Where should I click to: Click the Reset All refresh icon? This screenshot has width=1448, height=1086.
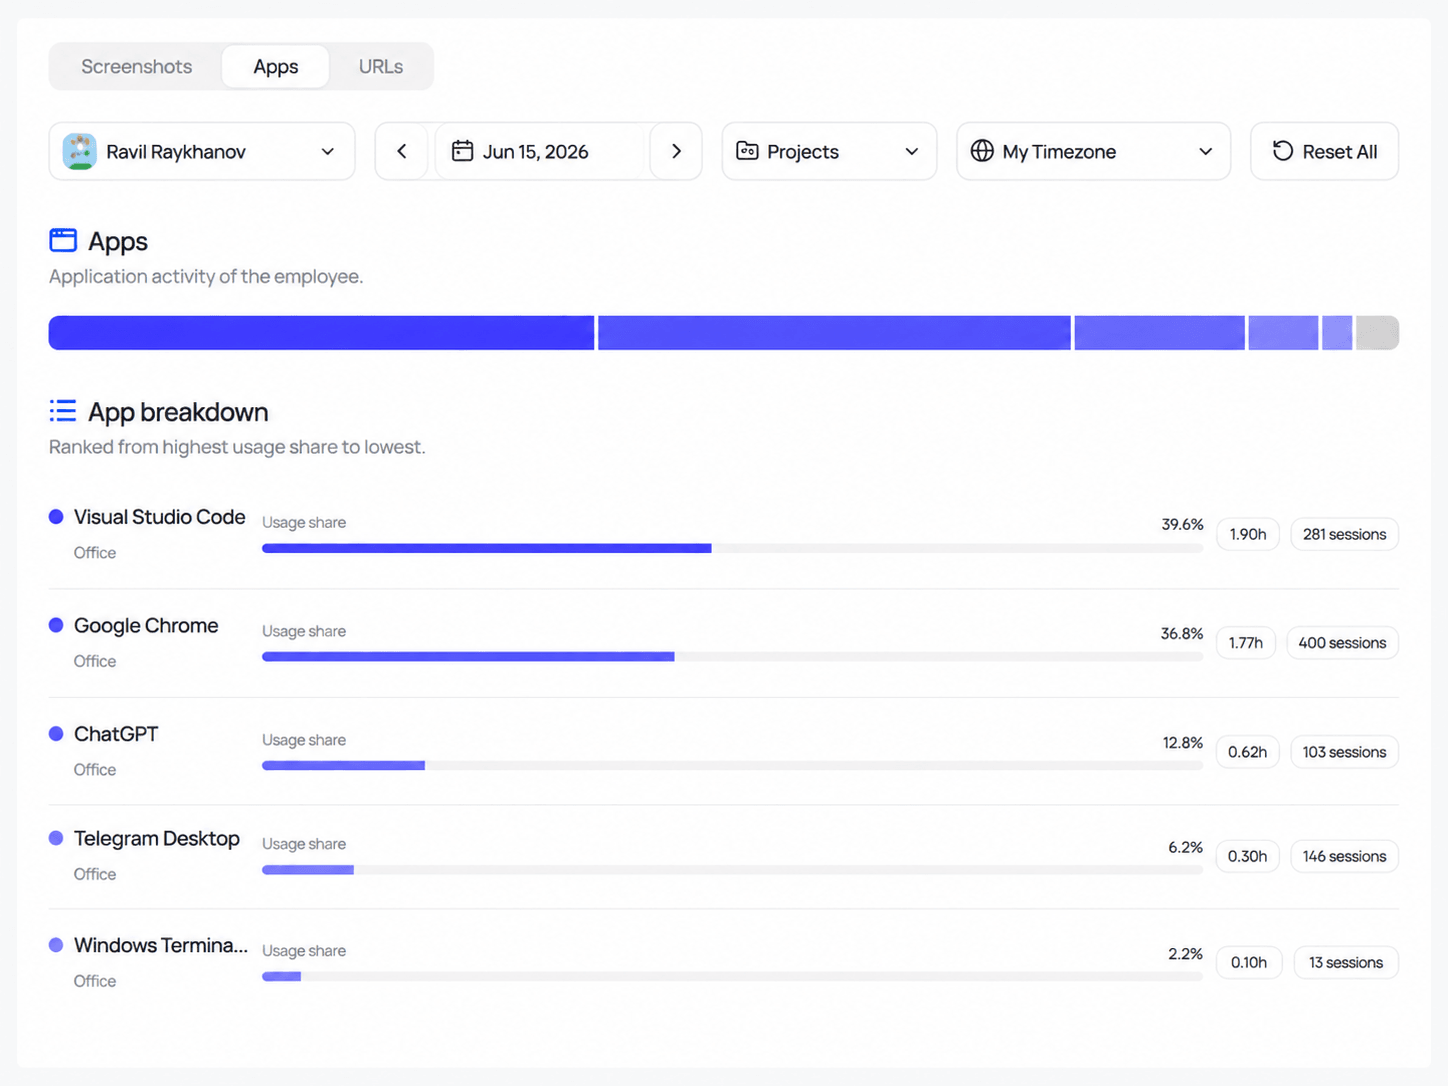(1283, 151)
